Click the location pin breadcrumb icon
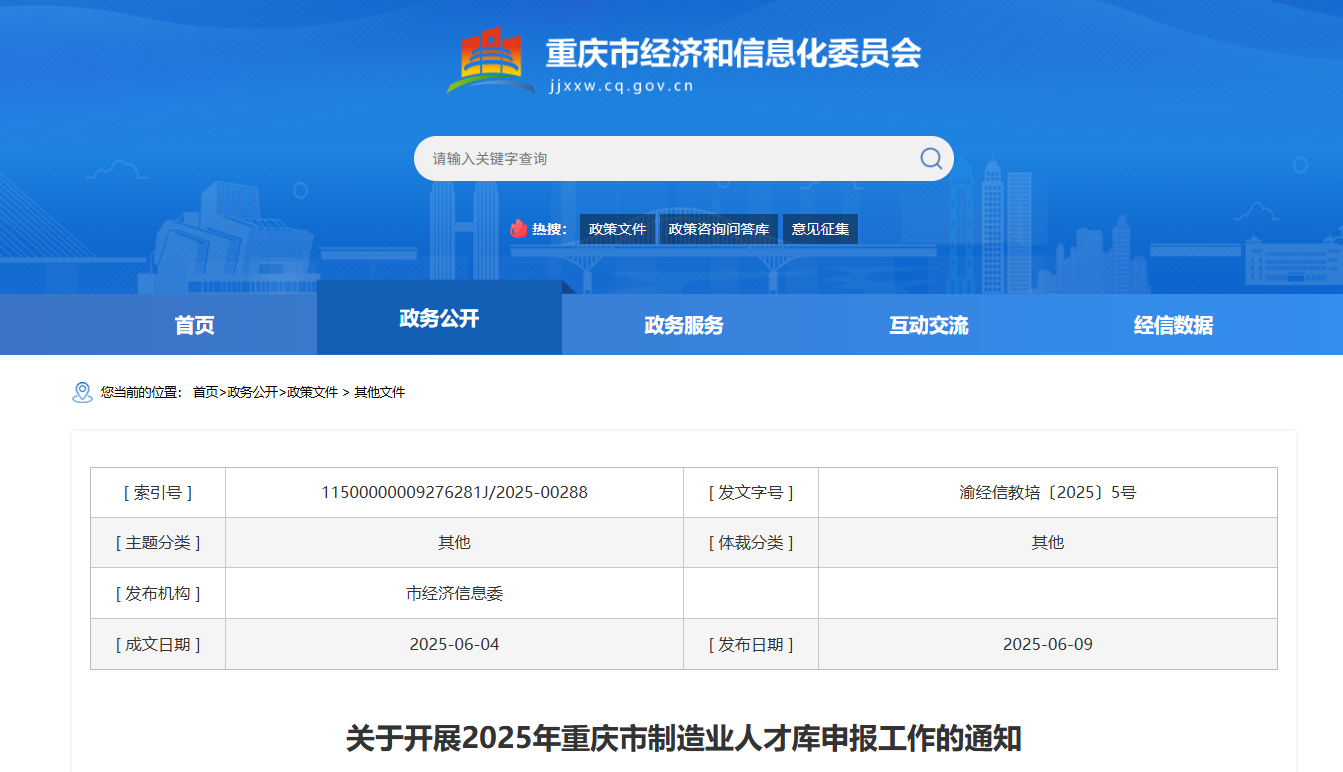This screenshot has height=772, width=1343. (x=82, y=392)
